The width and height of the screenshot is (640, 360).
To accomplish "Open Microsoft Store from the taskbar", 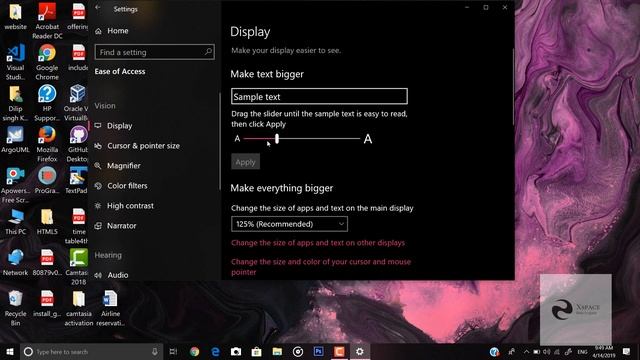I will pos(256,351).
